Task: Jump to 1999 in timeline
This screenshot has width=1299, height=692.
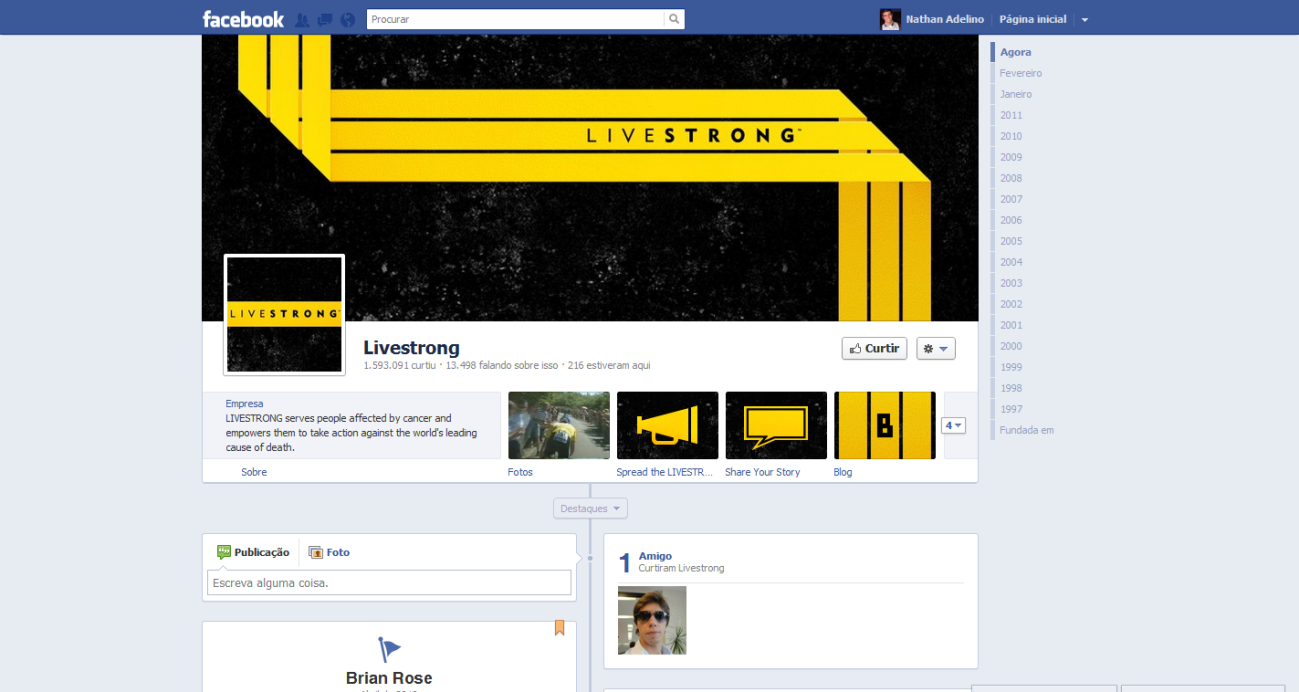Action: (x=1011, y=367)
